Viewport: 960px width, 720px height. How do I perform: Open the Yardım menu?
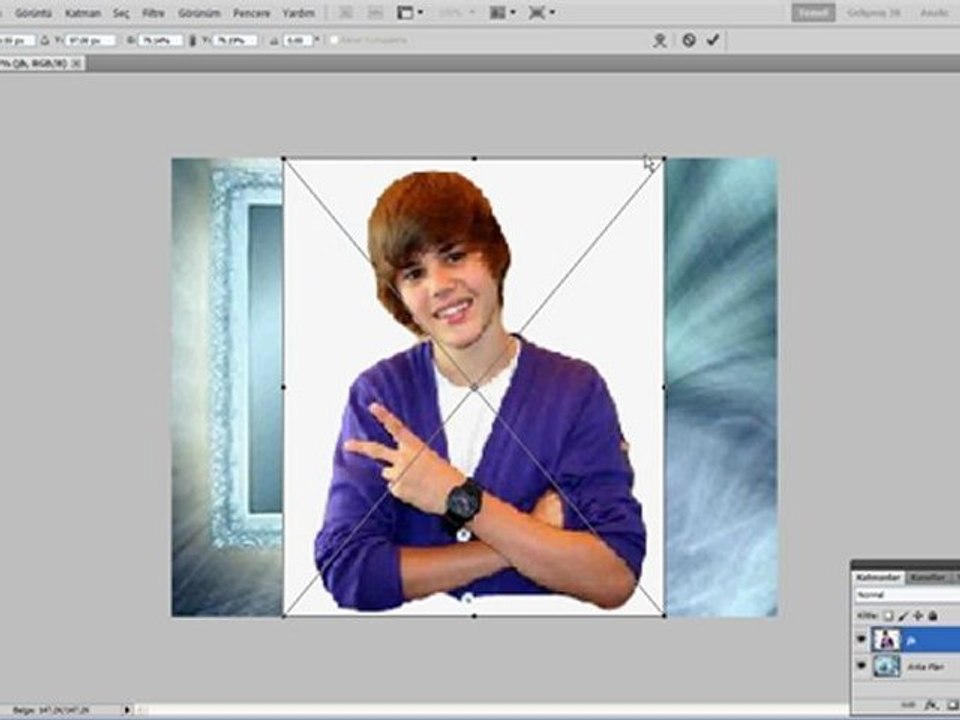299,13
